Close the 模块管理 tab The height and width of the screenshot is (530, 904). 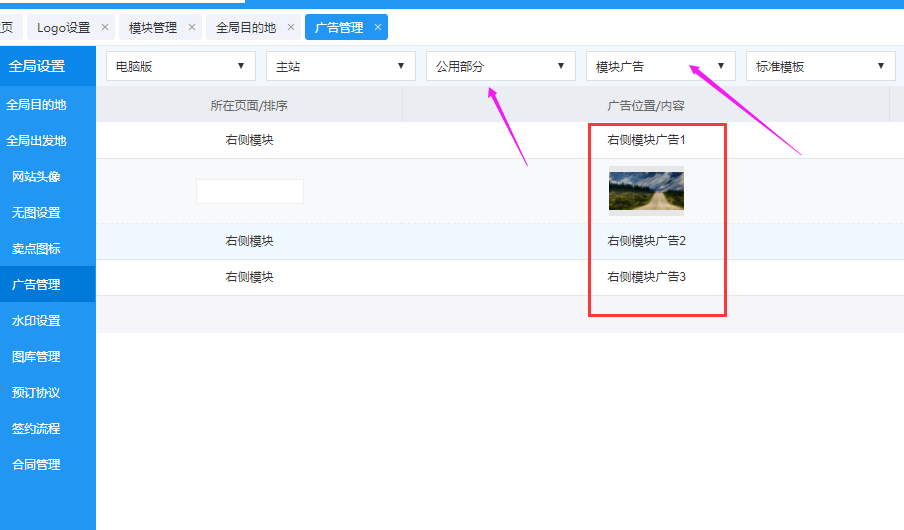(x=192, y=28)
